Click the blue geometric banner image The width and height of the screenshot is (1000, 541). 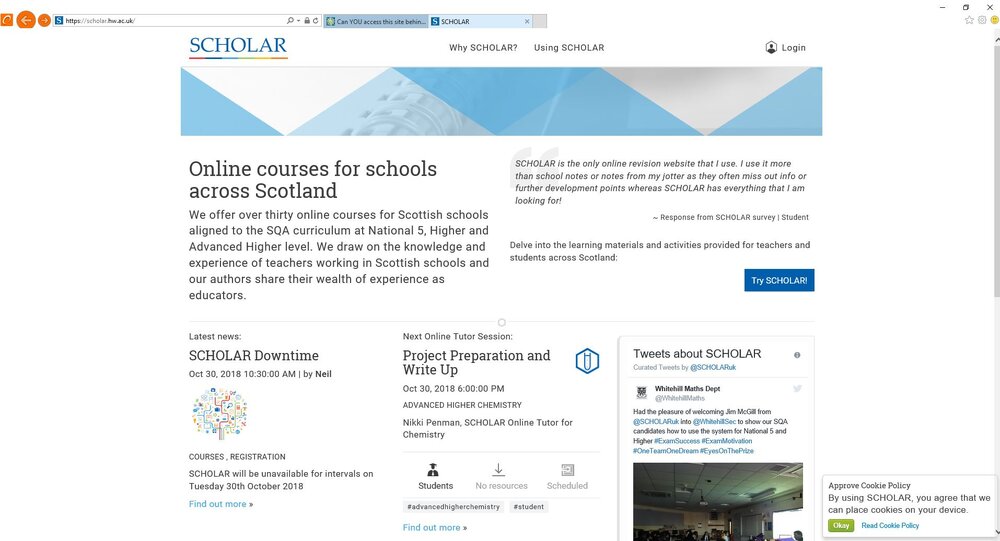(x=501, y=101)
